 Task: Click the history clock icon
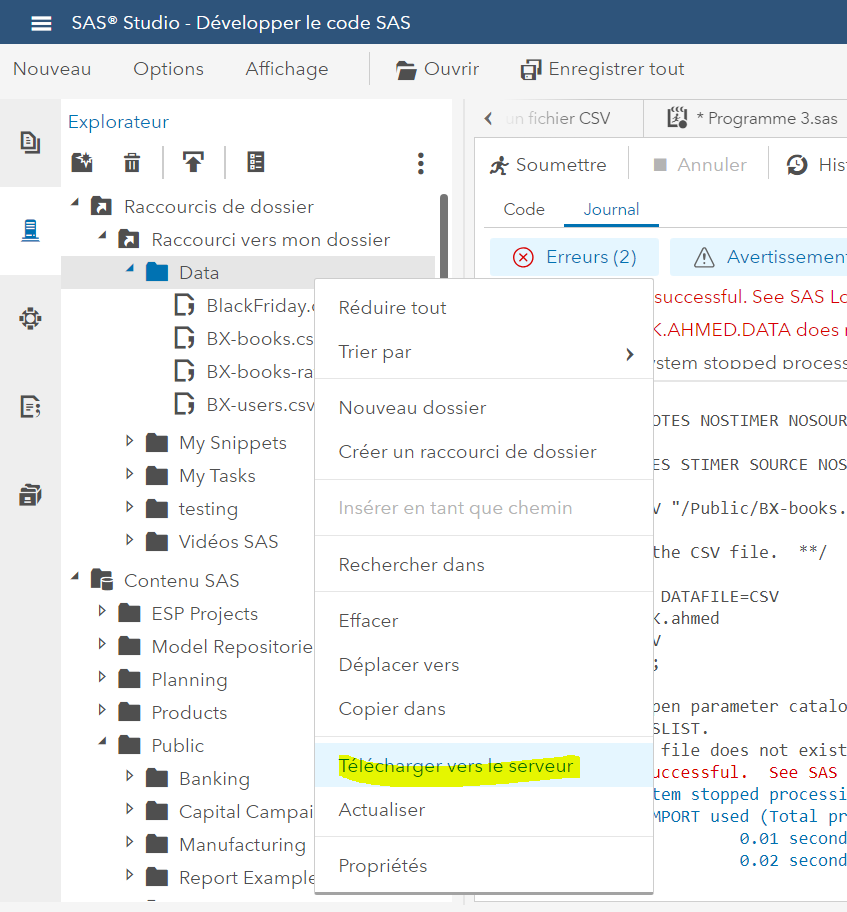point(797,165)
